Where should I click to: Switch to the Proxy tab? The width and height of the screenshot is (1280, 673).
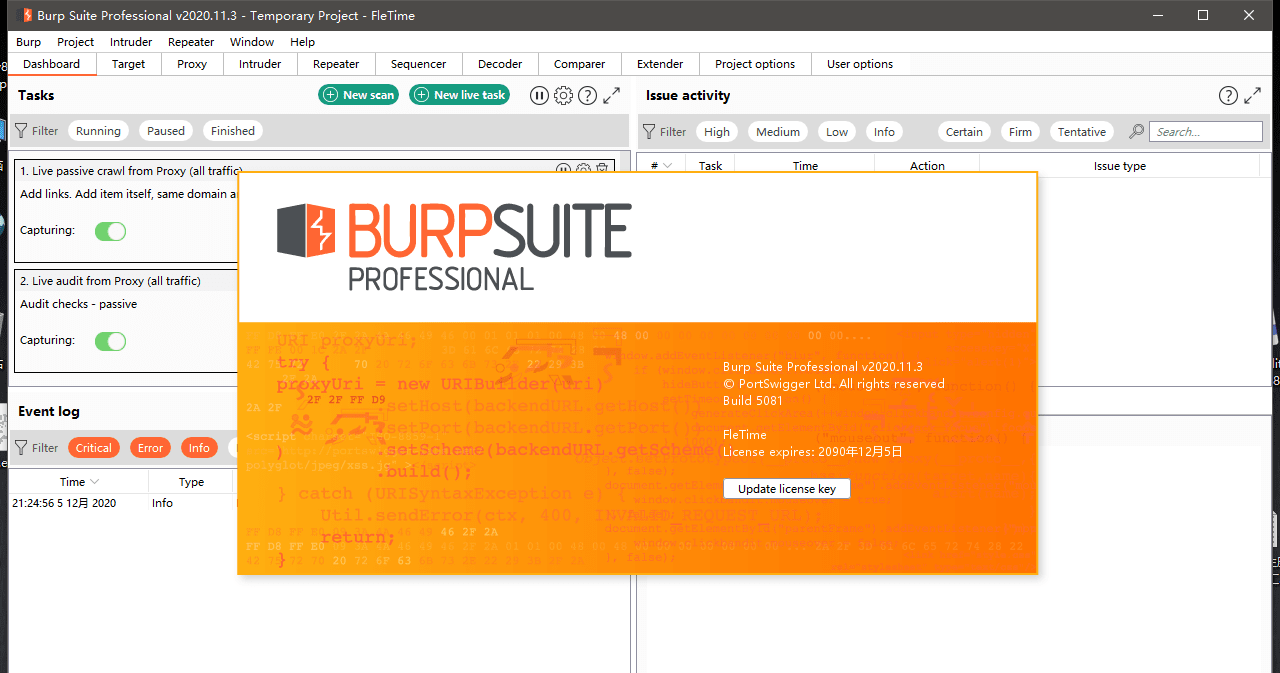coord(192,64)
